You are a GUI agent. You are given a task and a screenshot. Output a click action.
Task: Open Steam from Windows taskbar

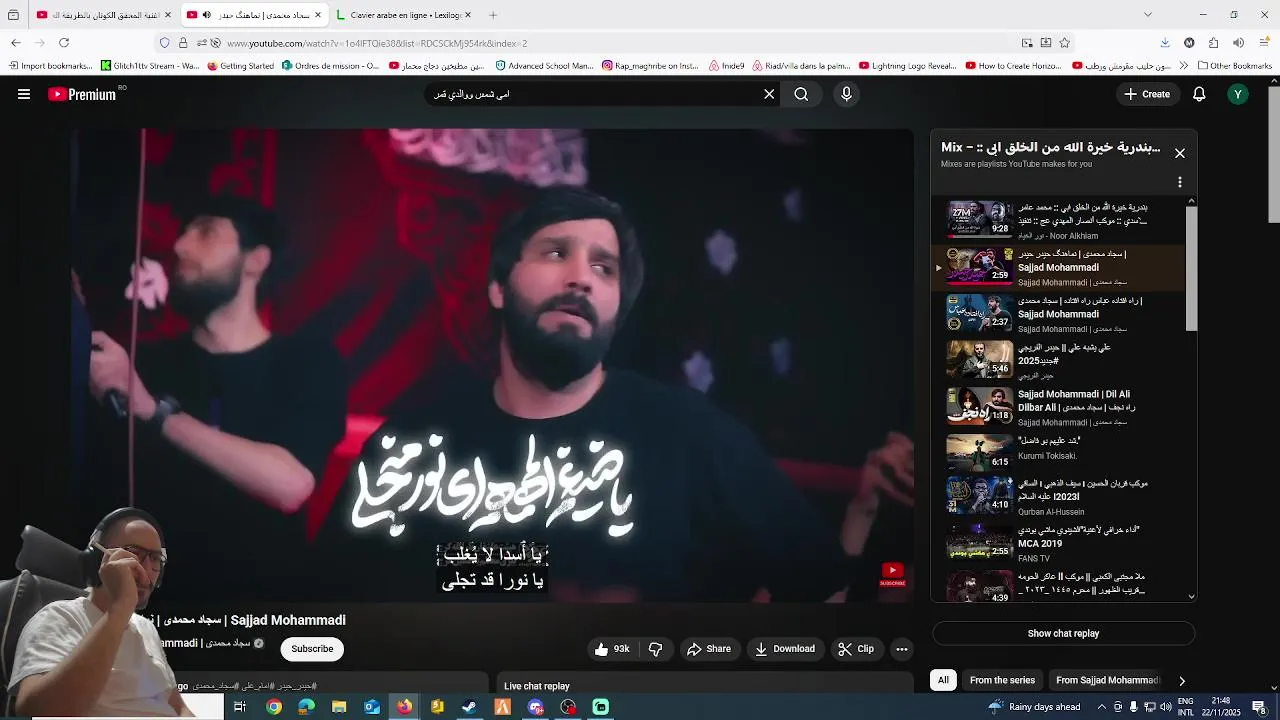point(469,707)
